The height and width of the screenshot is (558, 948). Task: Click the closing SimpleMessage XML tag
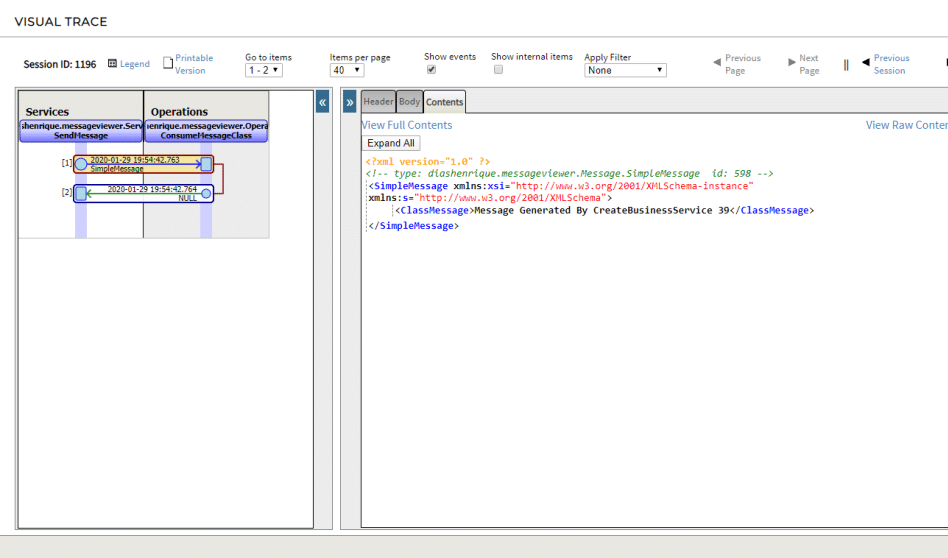(414, 225)
